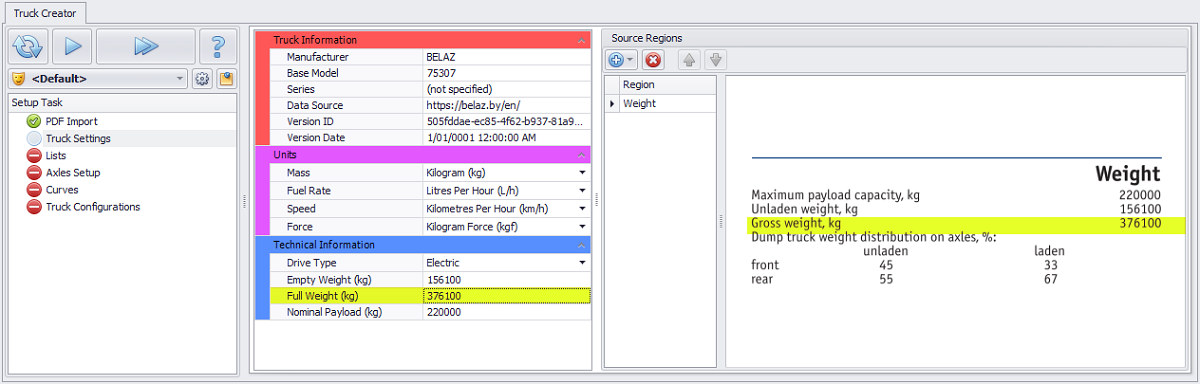This screenshot has width=1200, height=384.
Task: Click the add region plus button
Action: pyautogui.click(x=616, y=60)
